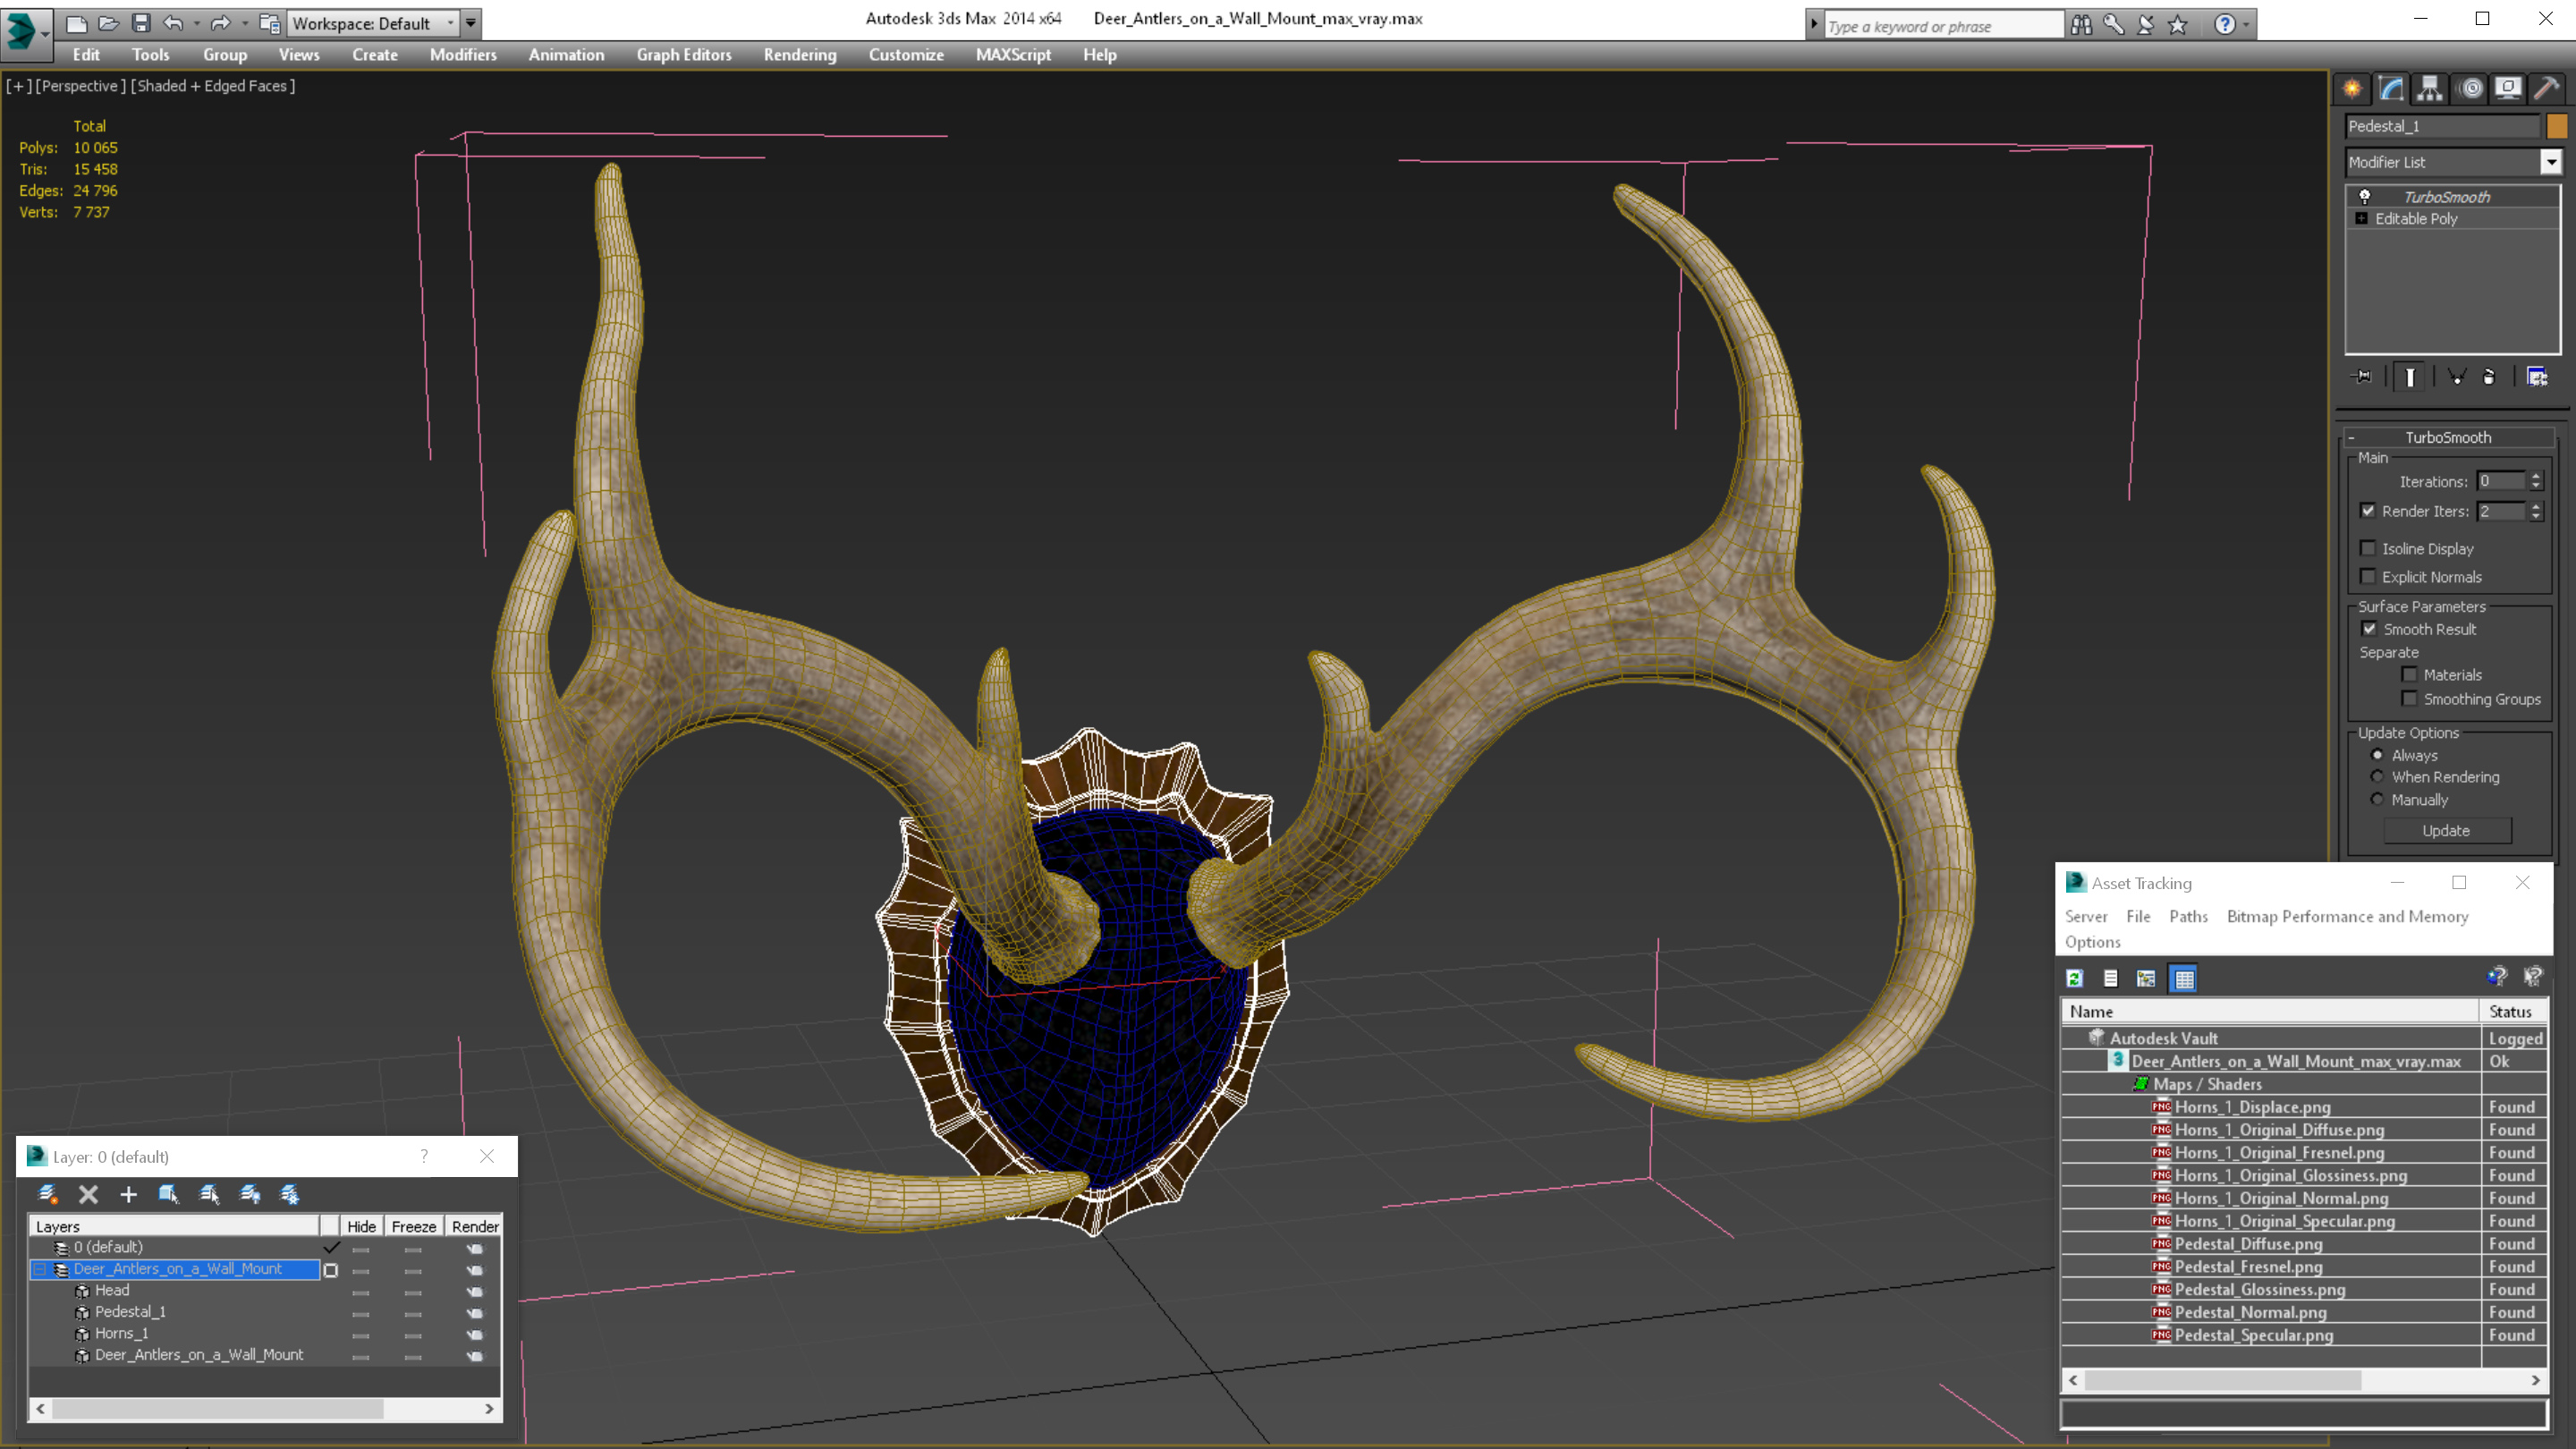The width and height of the screenshot is (2576, 1449).
Task: Click the Undo arrow icon
Action: tap(173, 23)
